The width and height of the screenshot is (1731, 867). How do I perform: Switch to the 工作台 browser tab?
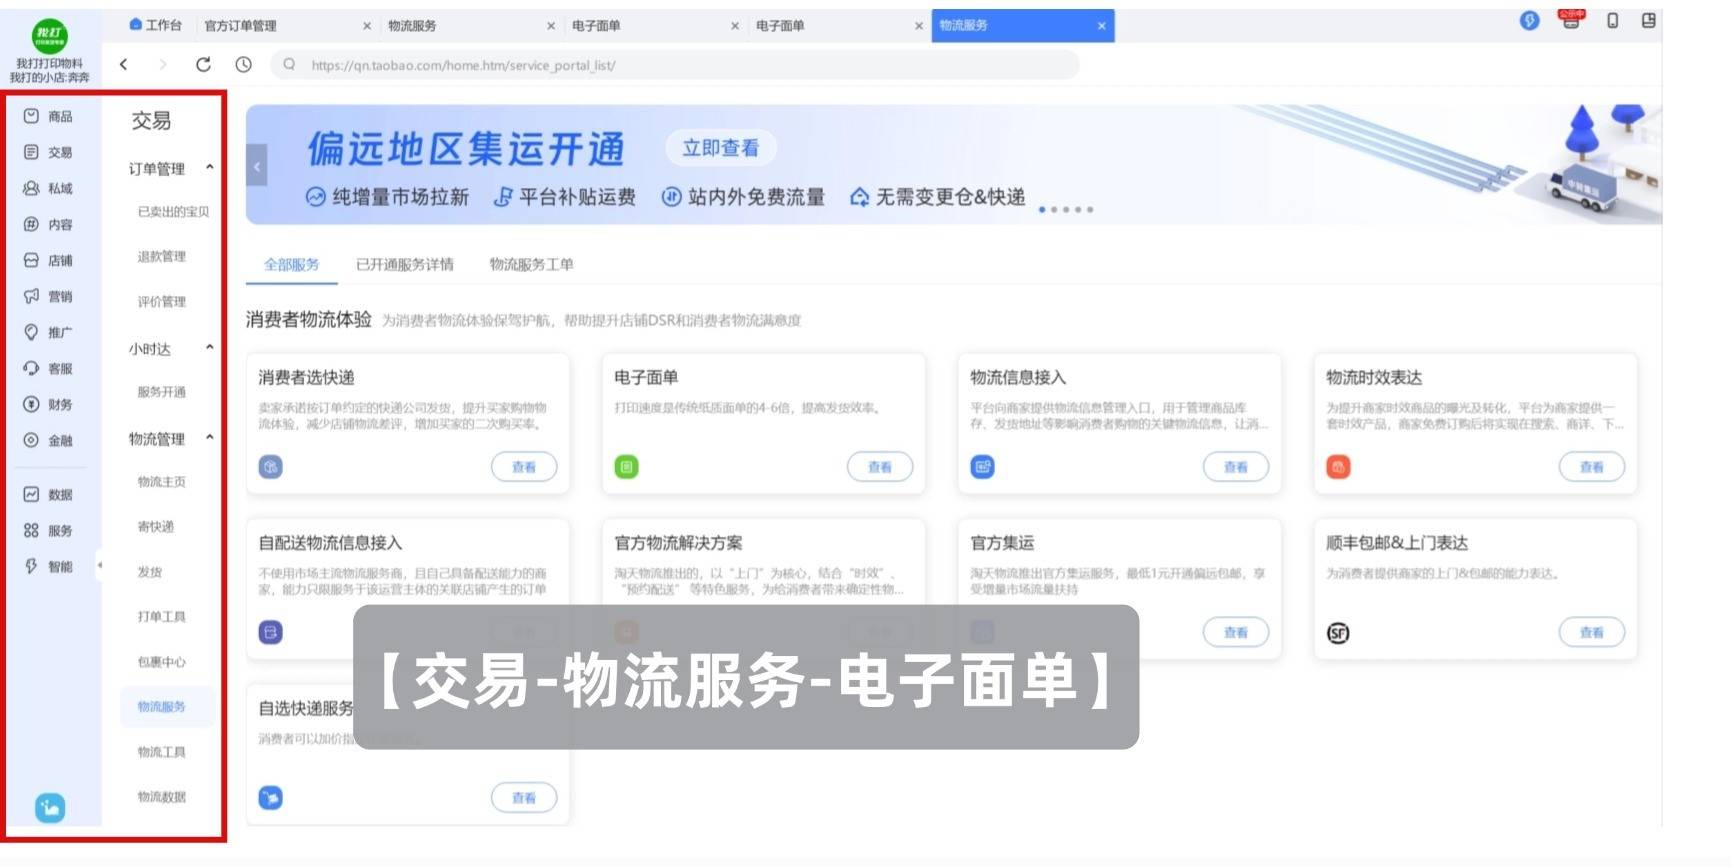point(155,25)
